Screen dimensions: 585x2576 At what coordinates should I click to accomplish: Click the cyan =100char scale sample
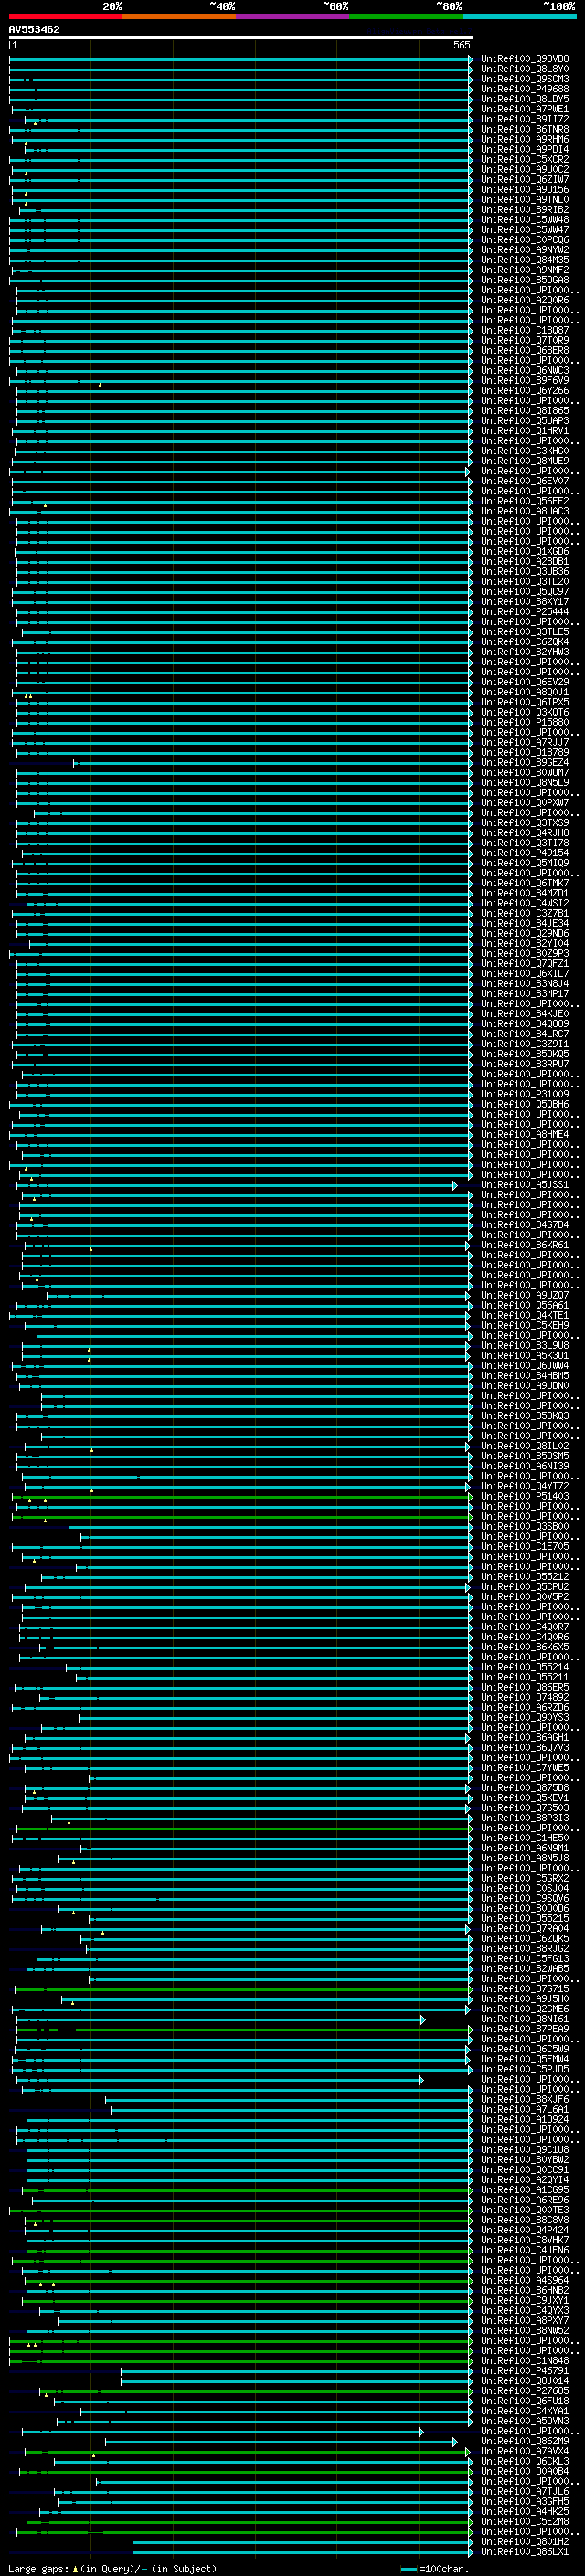pos(409,2569)
